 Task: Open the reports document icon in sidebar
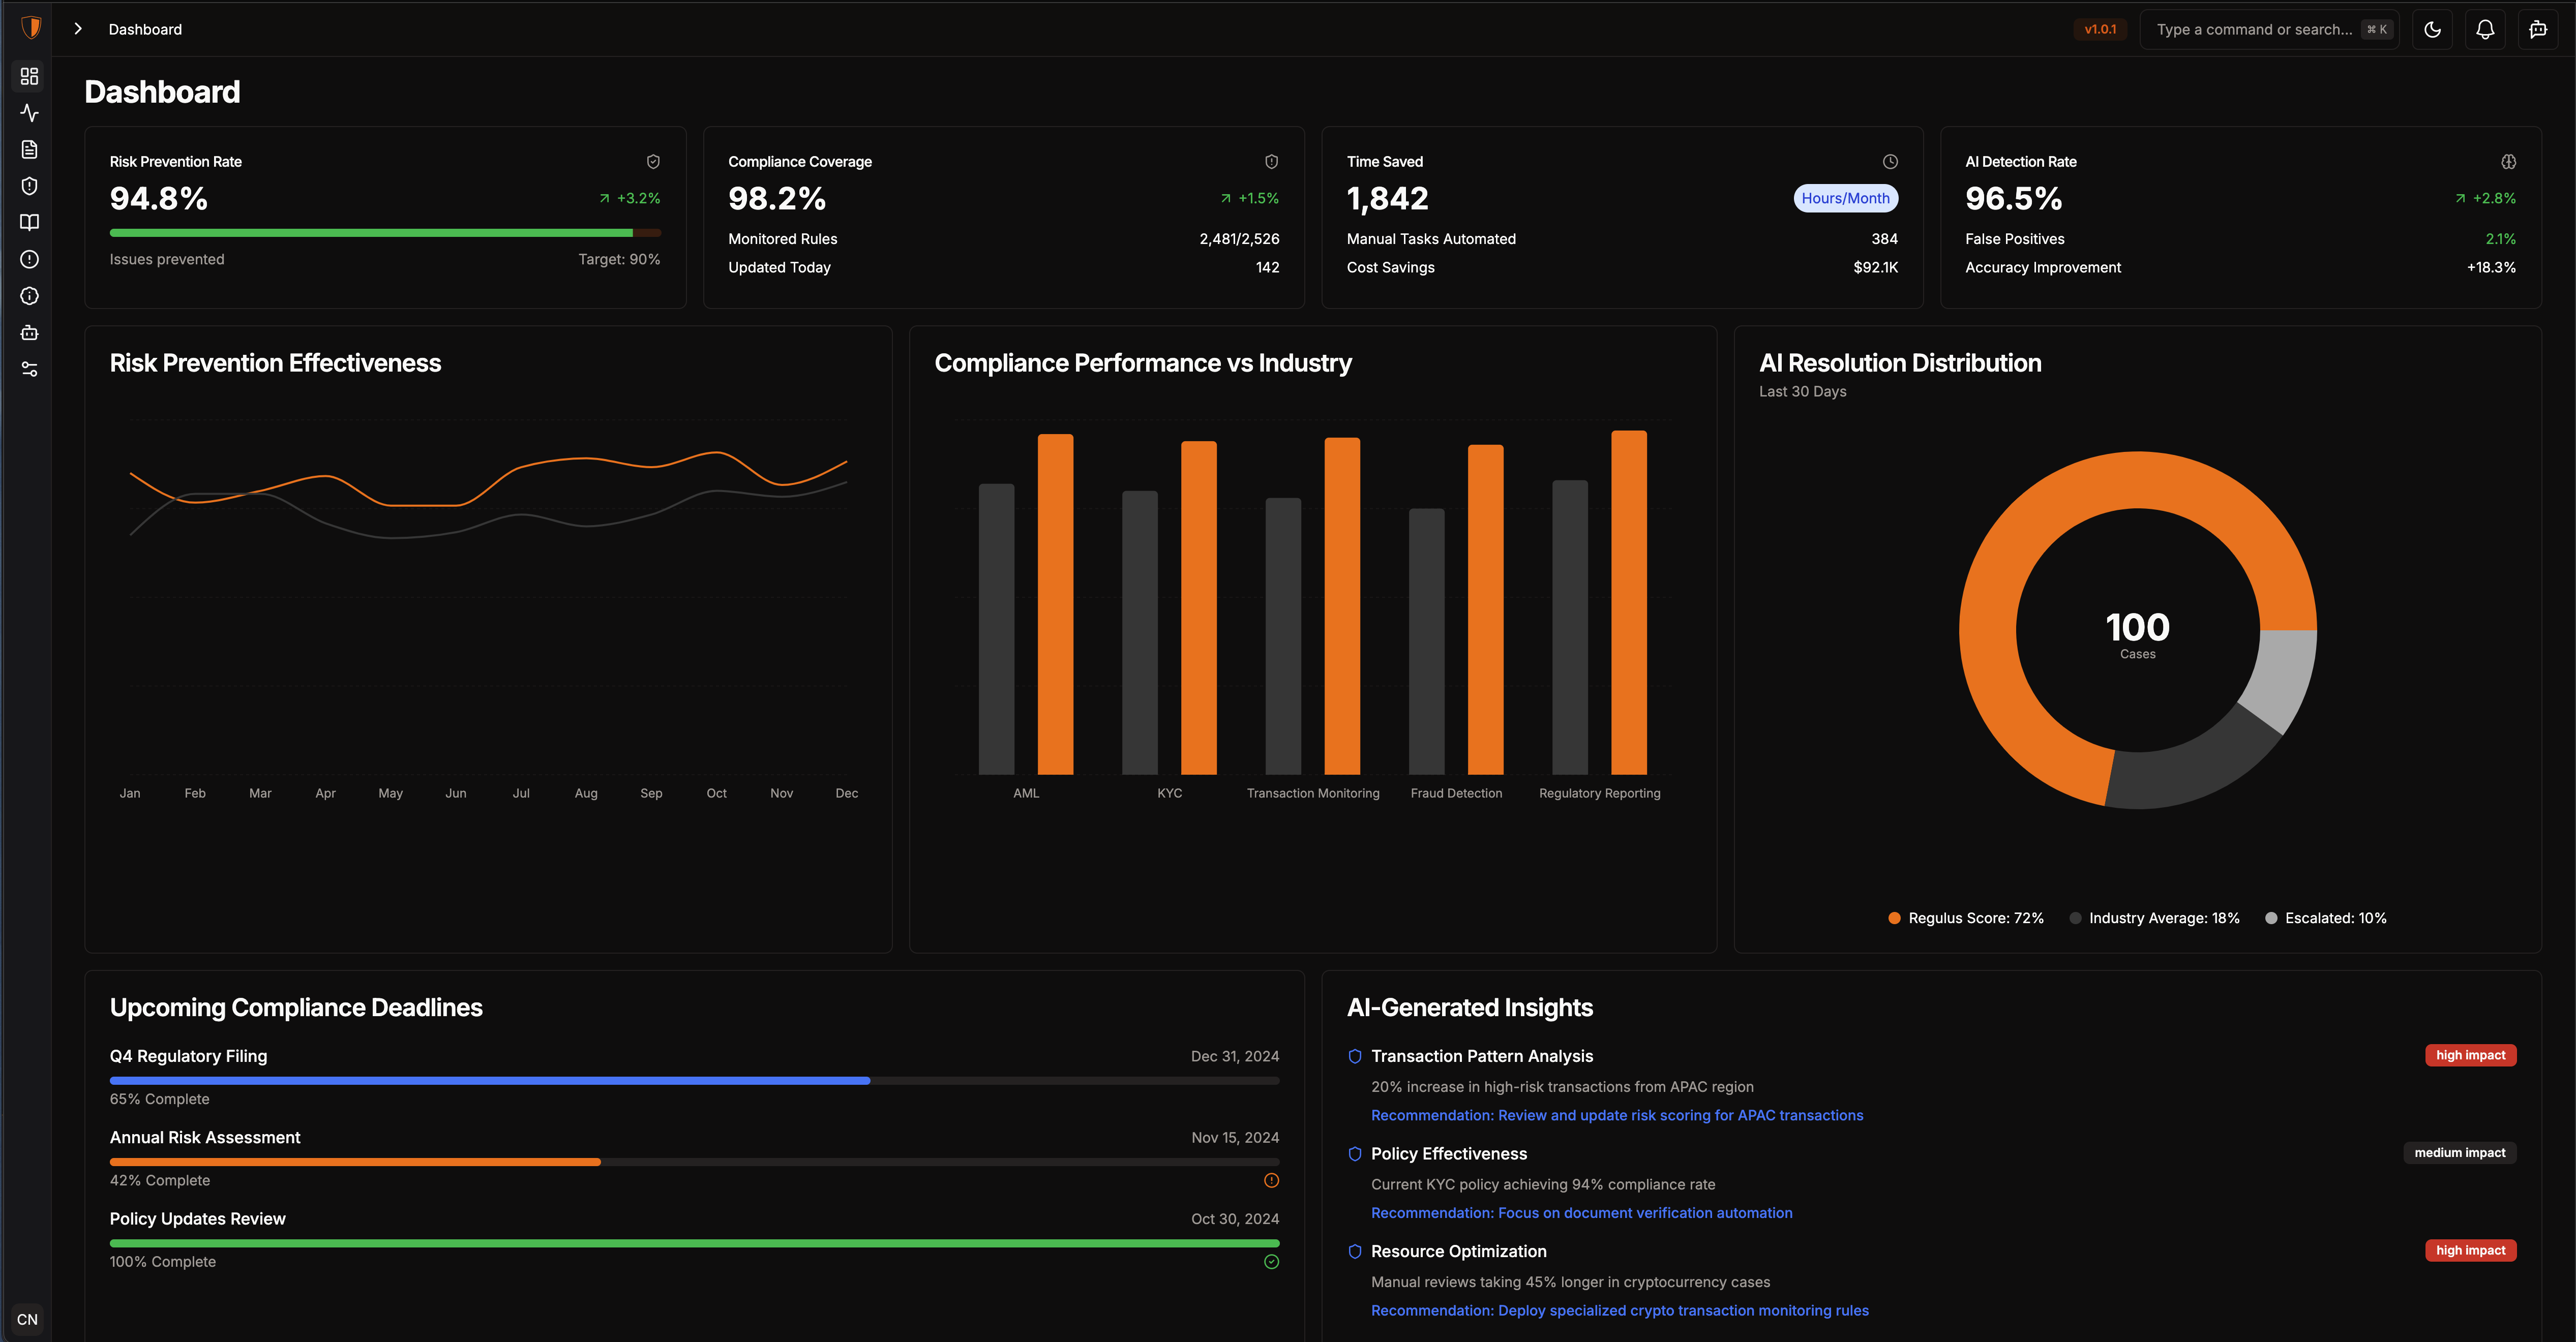pyautogui.click(x=29, y=149)
